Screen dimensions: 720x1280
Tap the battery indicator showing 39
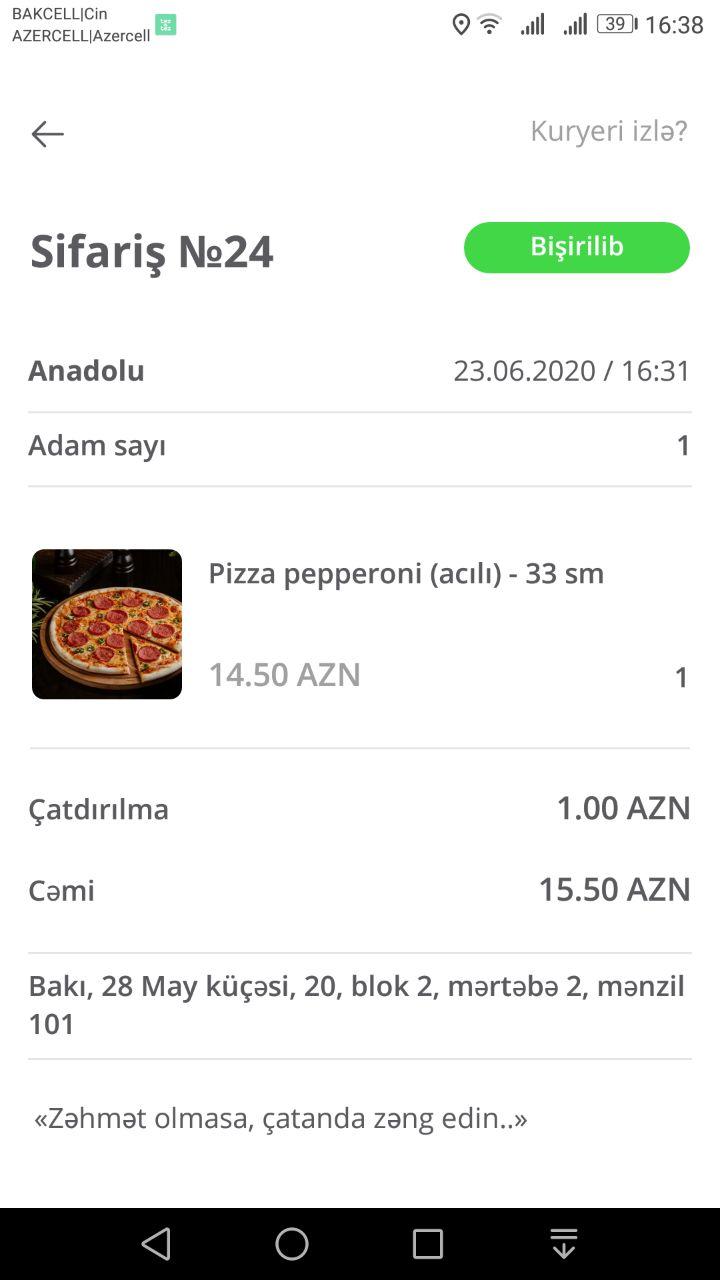615,25
